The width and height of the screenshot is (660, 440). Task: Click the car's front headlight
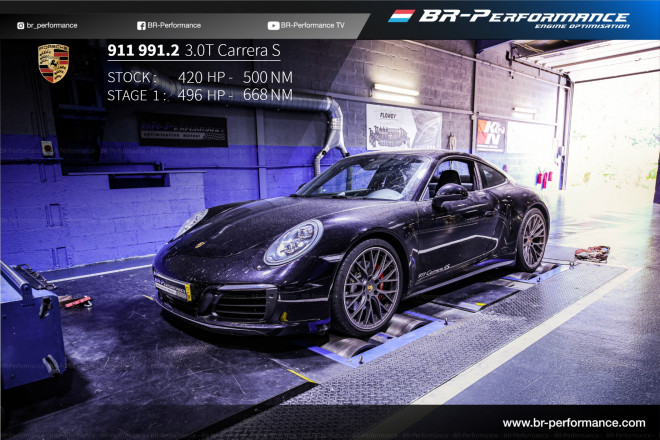[293, 241]
